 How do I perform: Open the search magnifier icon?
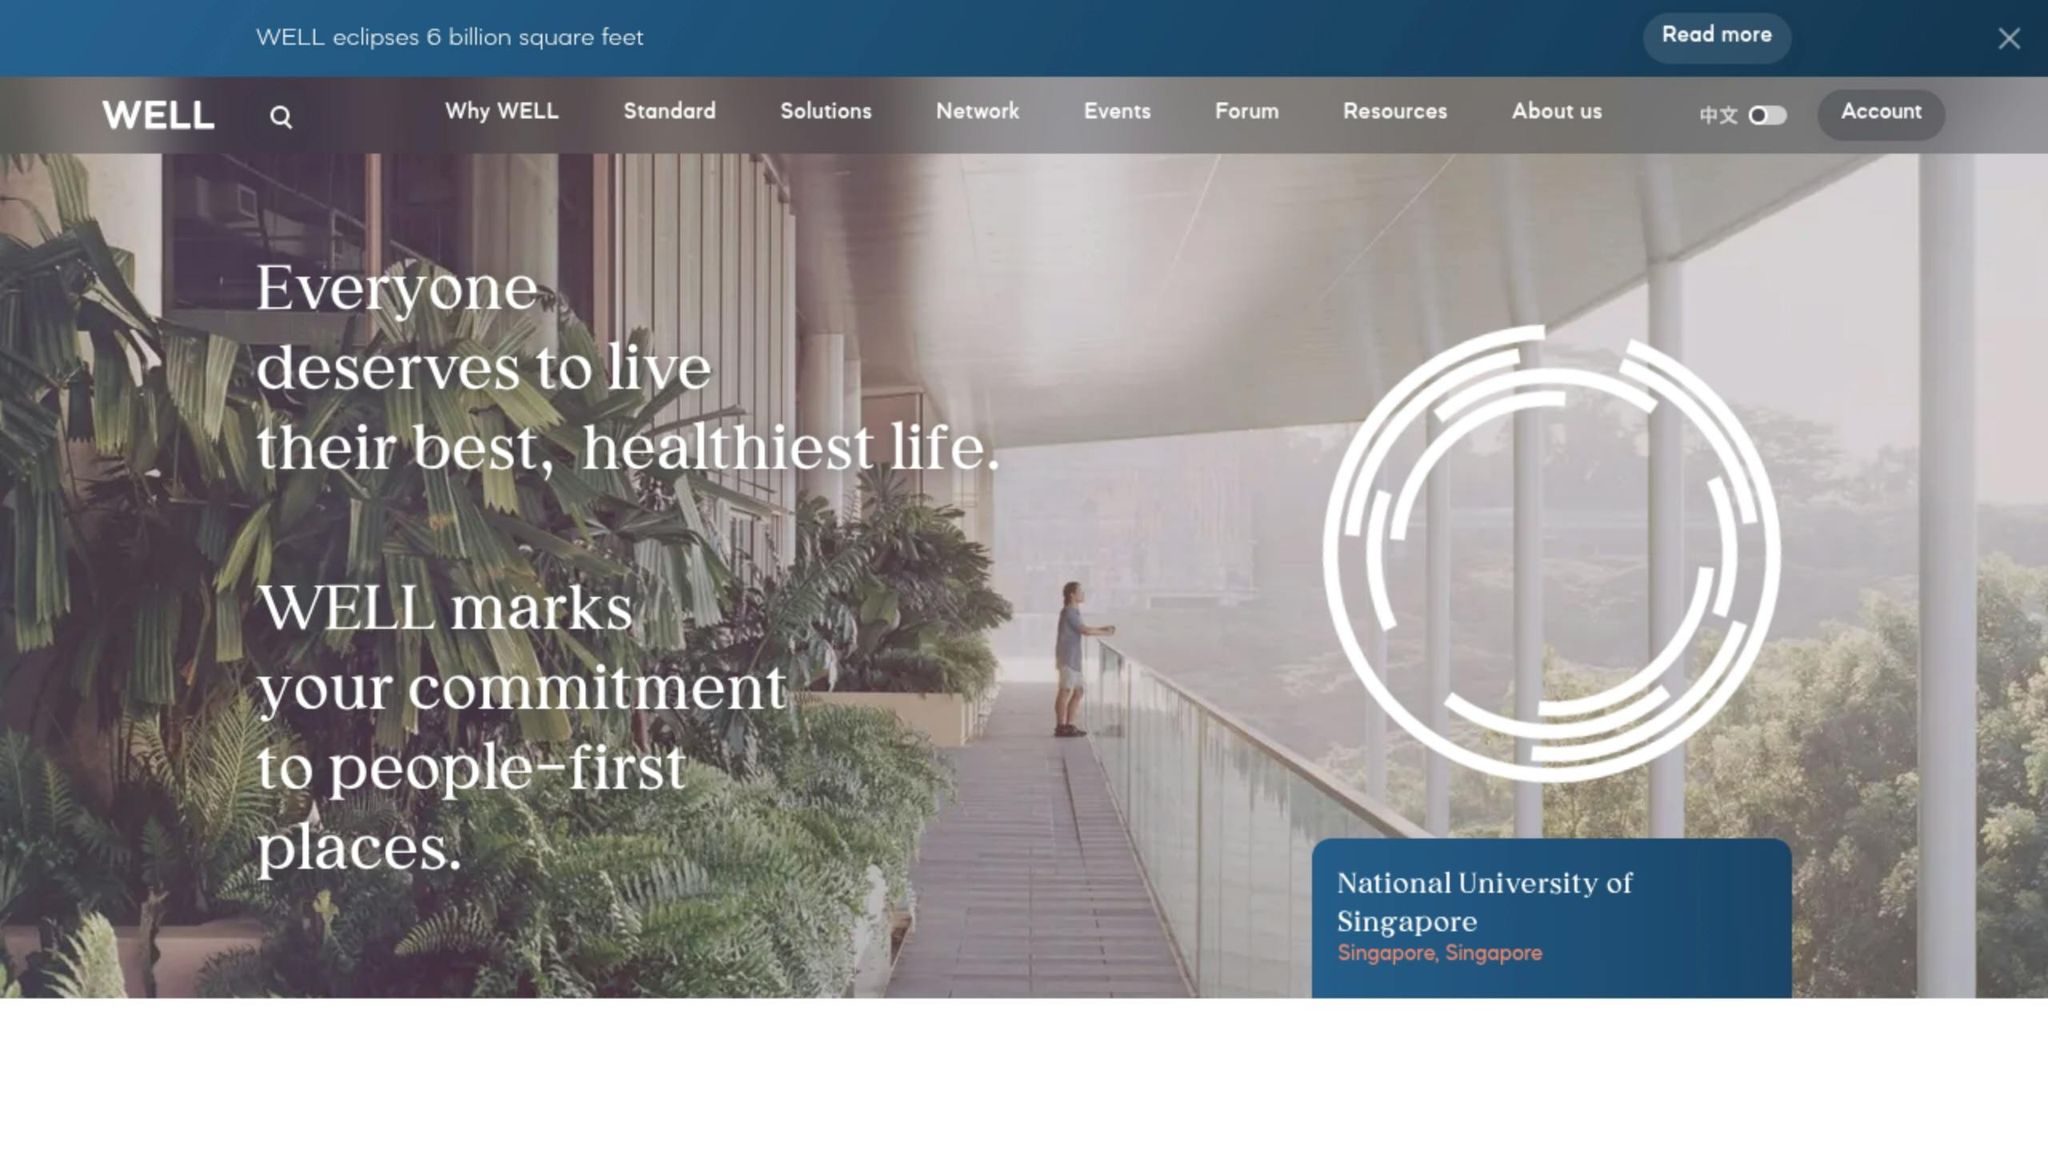(x=281, y=117)
